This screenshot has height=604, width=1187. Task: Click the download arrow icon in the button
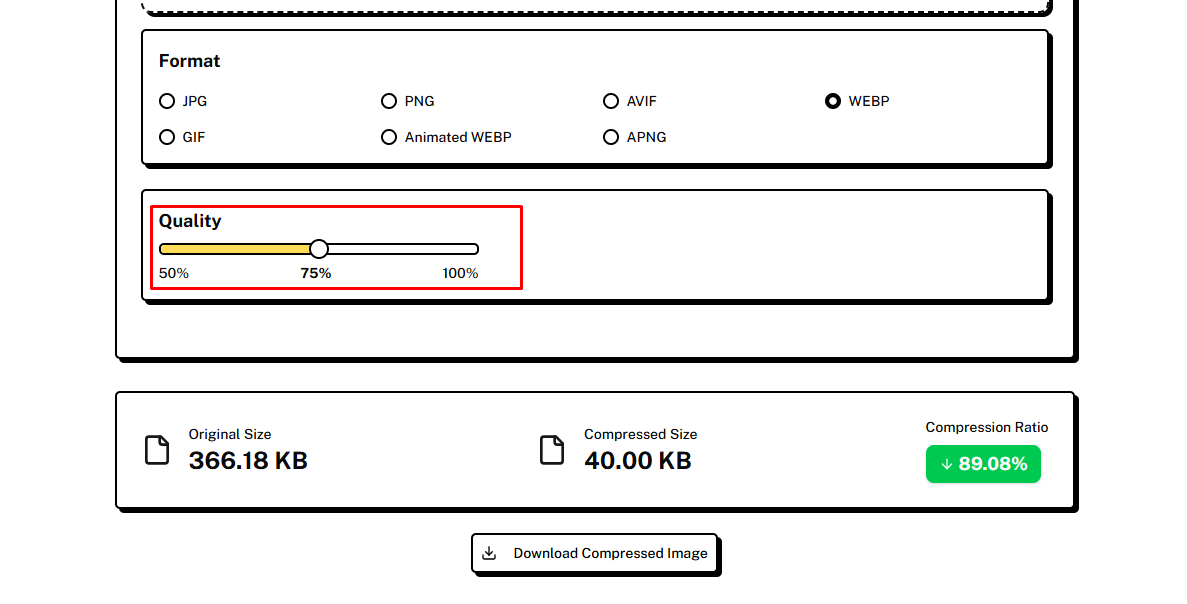point(489,553)
